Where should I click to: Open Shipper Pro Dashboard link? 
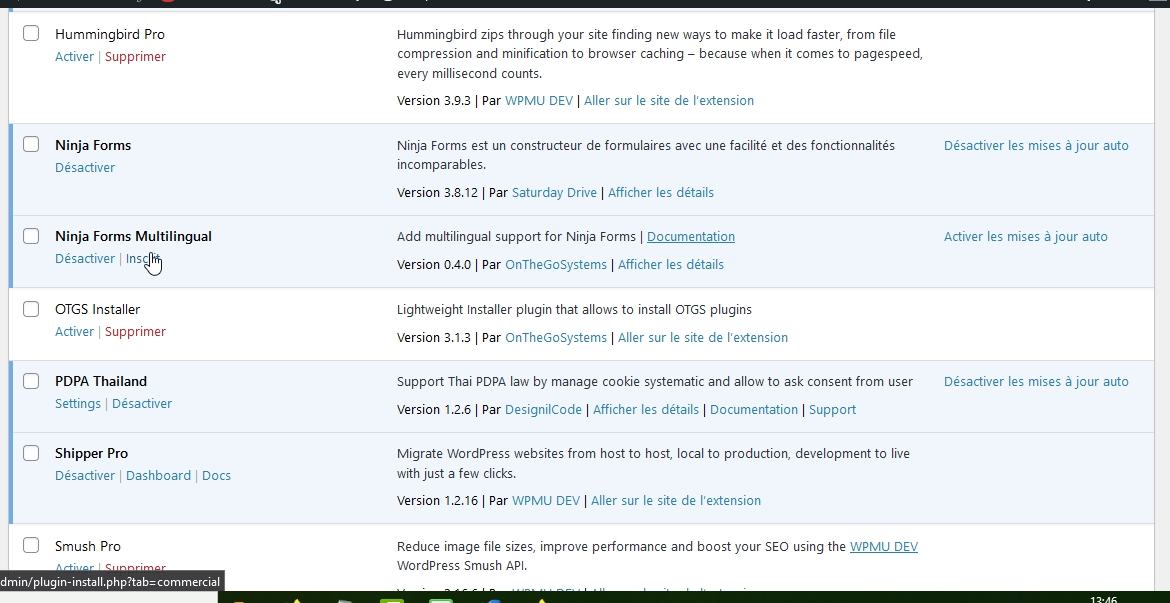click(158, 476)
